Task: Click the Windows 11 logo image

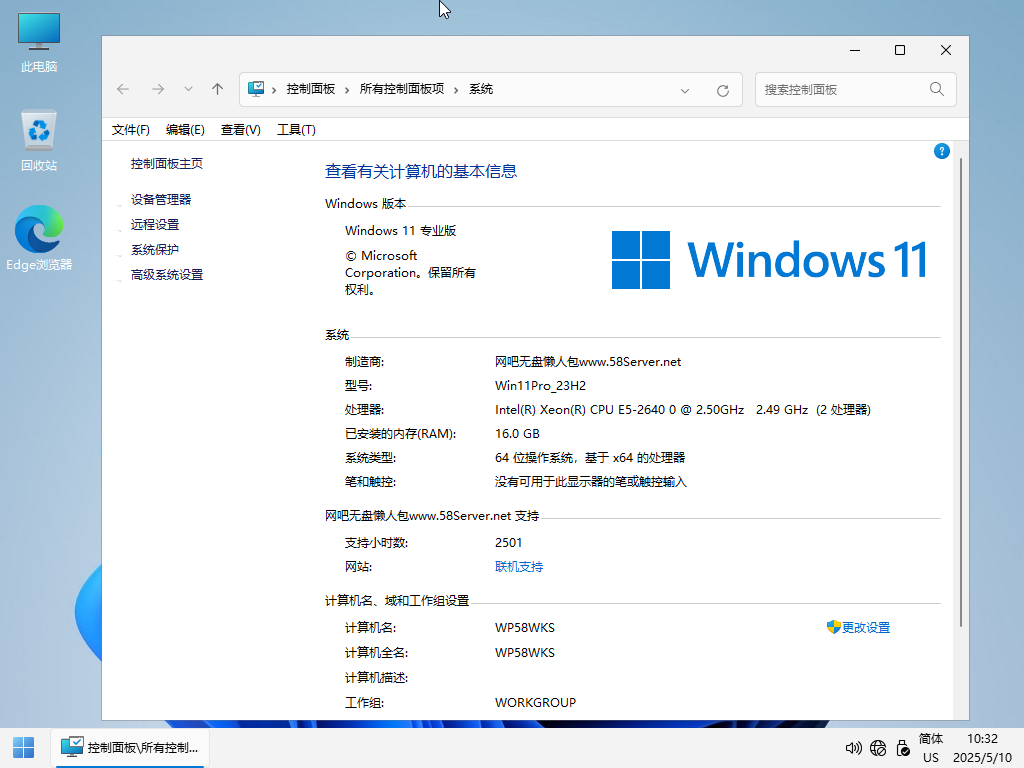Action: [769, 260]
